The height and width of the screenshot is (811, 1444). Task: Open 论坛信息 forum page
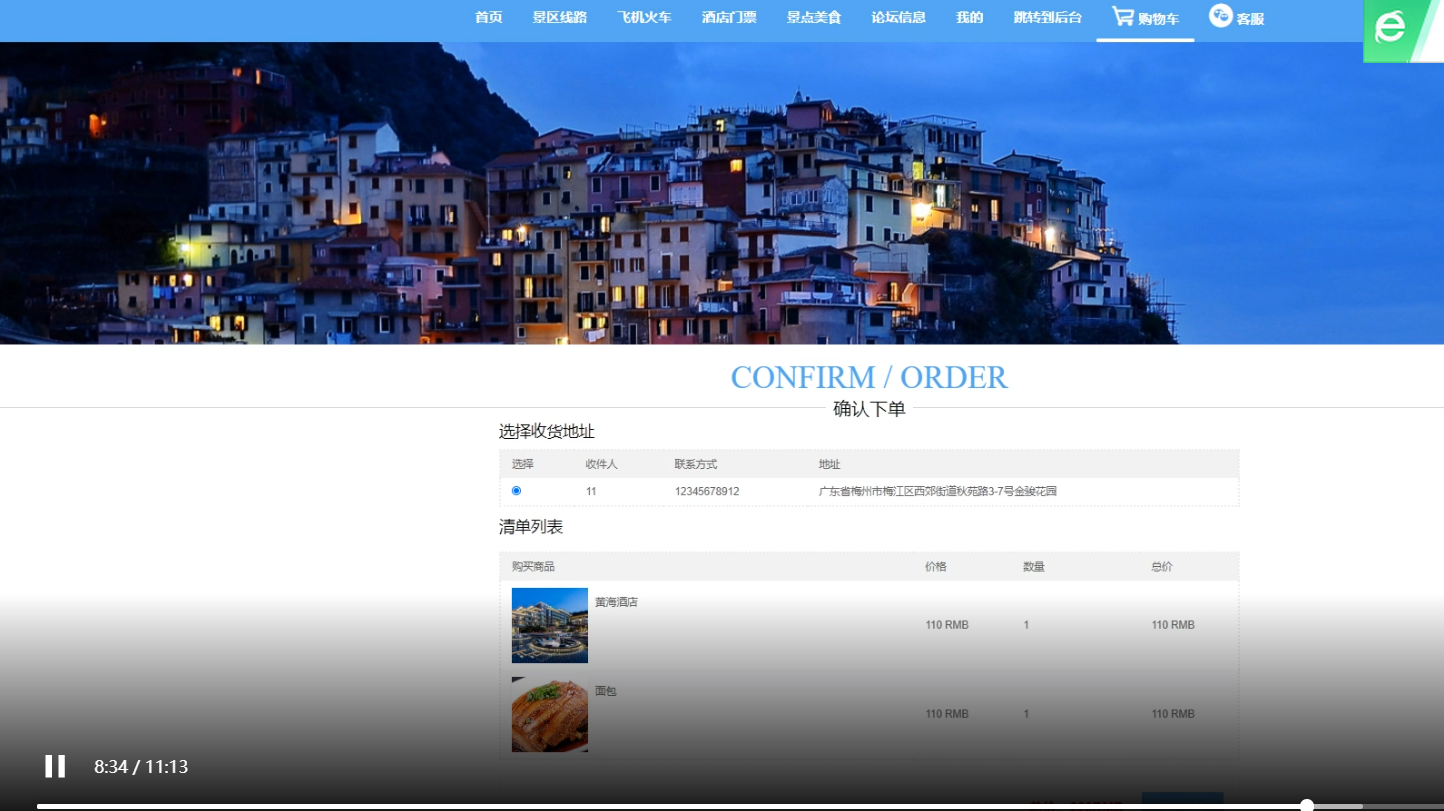(898, 18)
